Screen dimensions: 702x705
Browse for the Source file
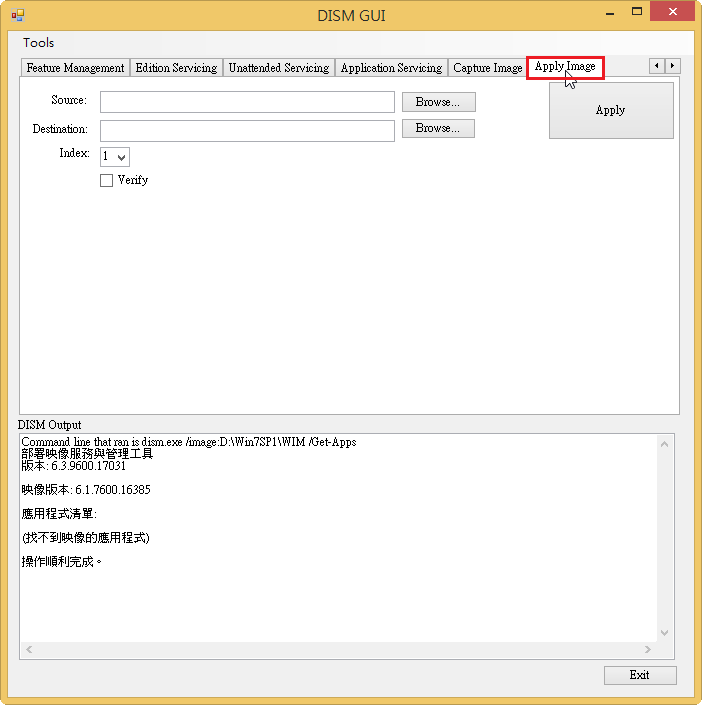click(x=438, y=102)
